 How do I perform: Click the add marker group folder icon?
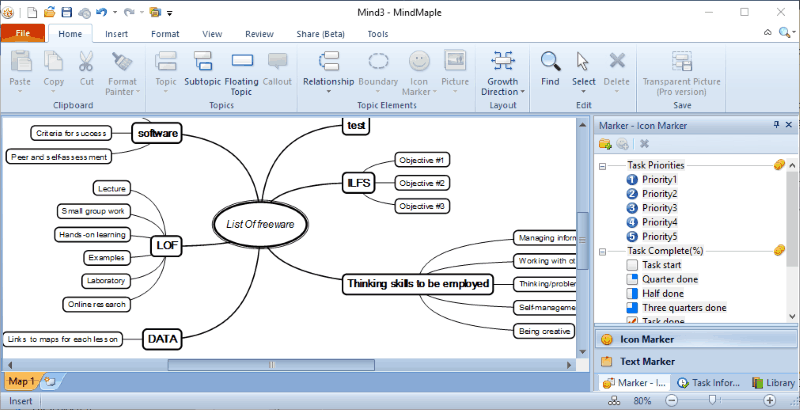[x=605, y=144]
